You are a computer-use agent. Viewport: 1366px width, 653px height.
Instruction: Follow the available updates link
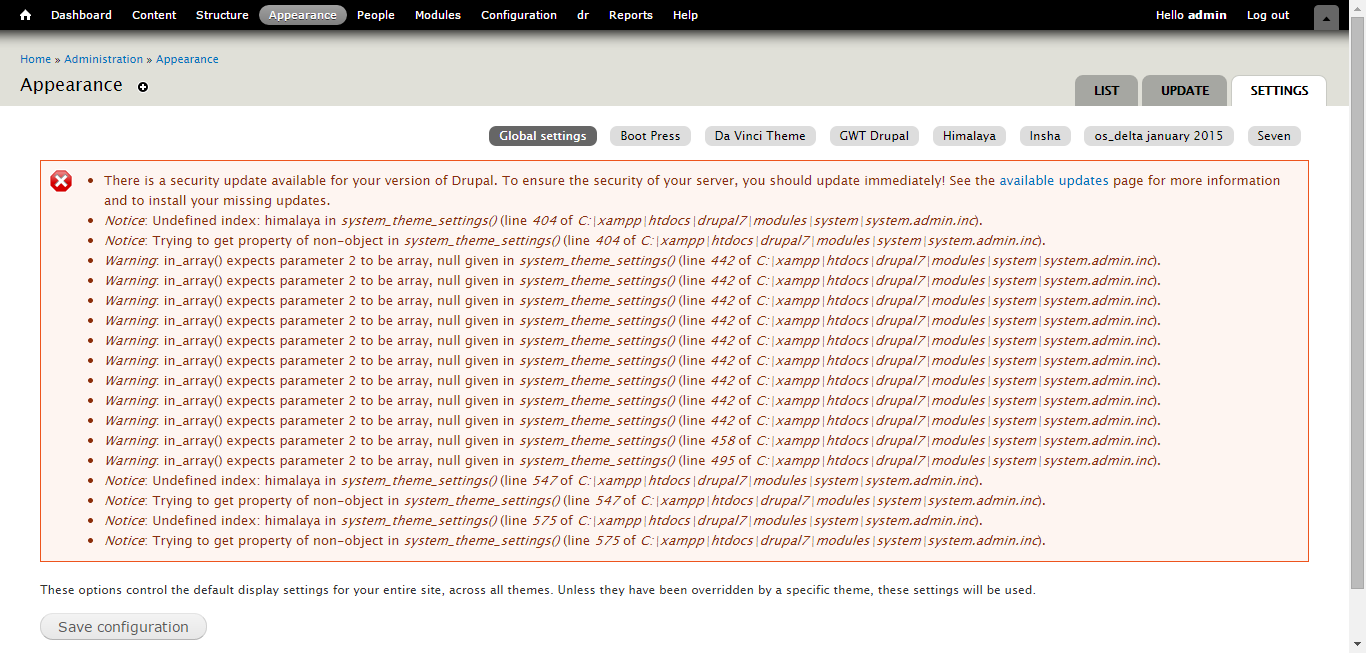[x=1054, y=181]
